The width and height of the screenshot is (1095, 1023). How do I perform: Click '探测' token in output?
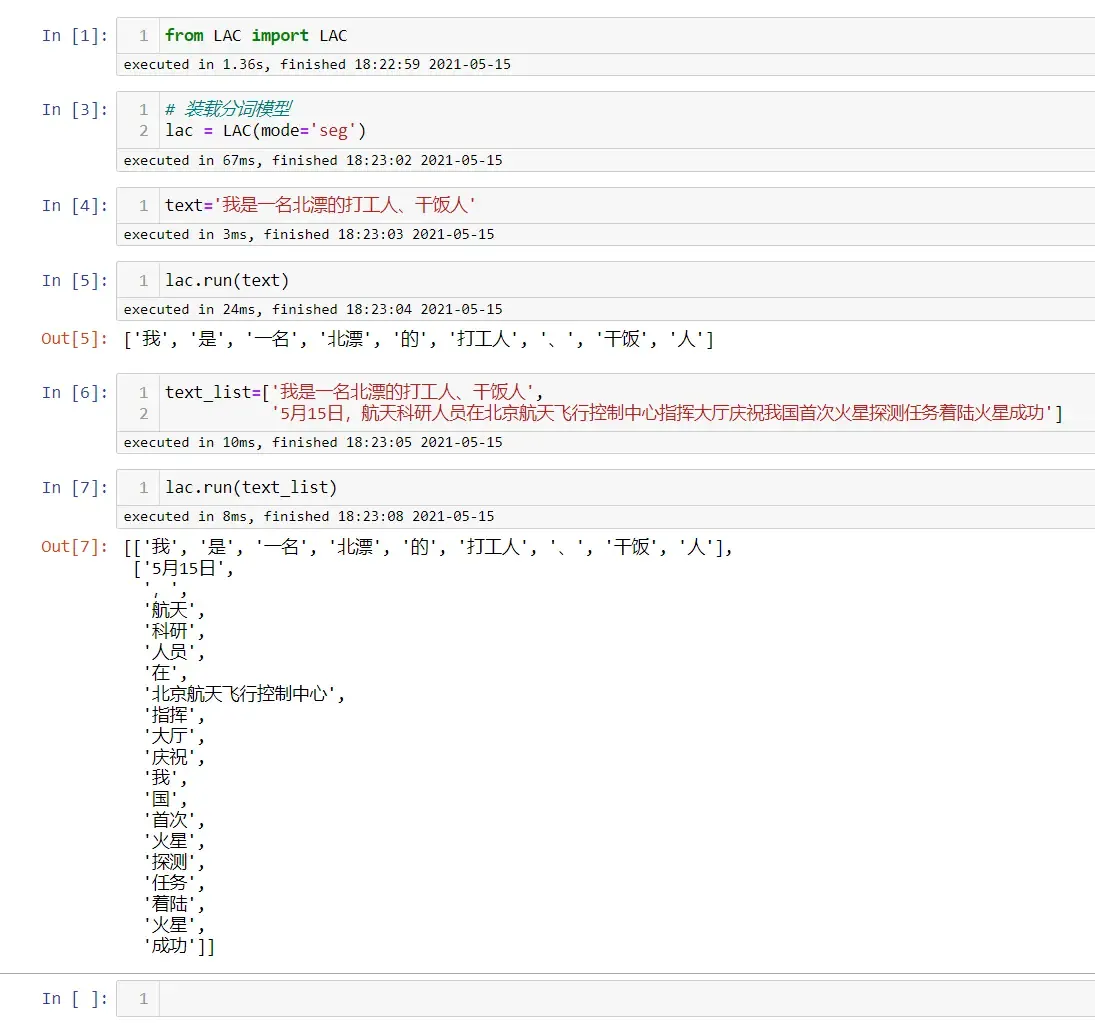(170, 862)
